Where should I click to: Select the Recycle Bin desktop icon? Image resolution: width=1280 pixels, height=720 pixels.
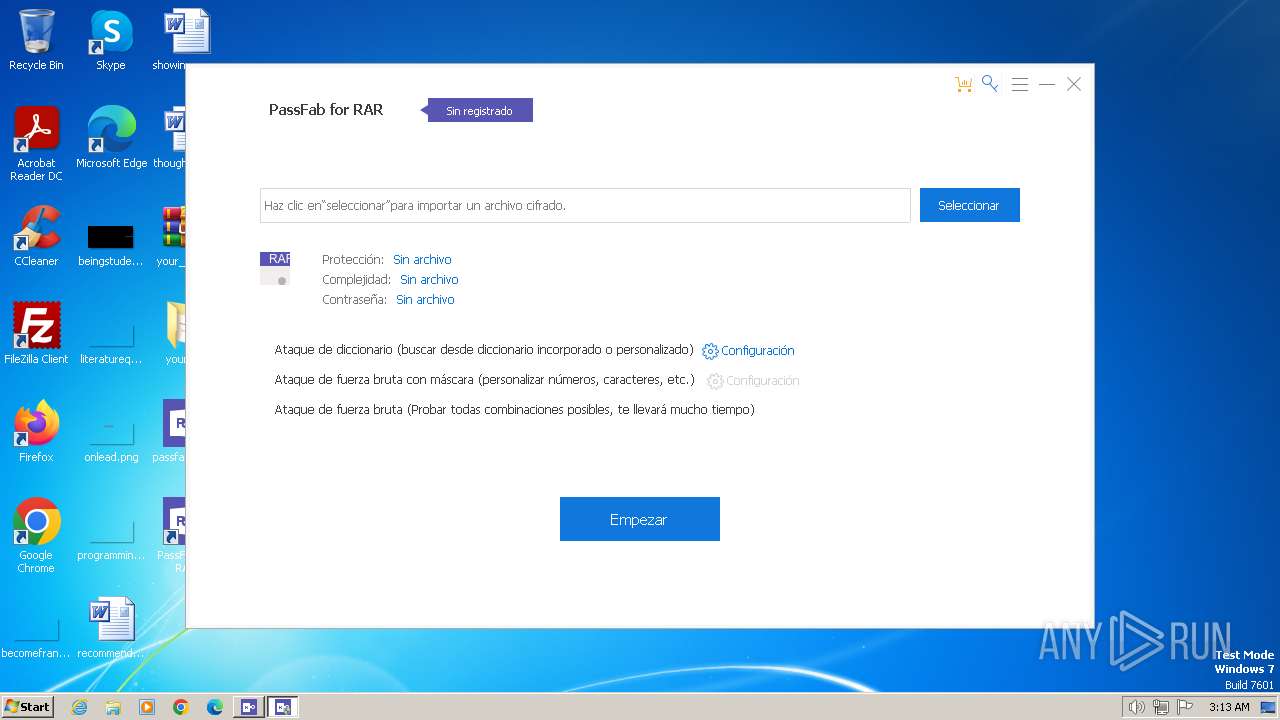tap(36, 41)
